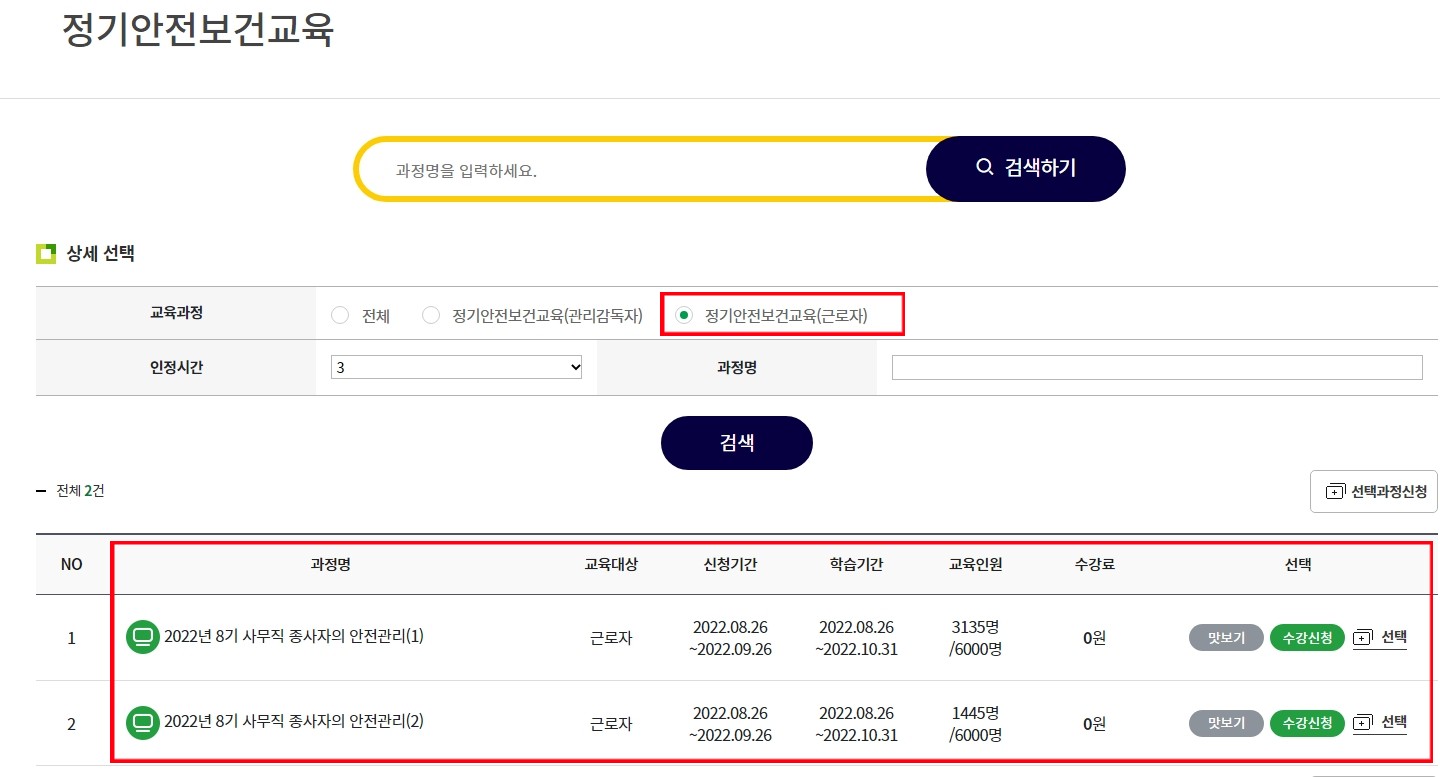1440x777 pixels.
Task: Select 정기안전보건교육(근로자) radio option
Action: point(684,316)
